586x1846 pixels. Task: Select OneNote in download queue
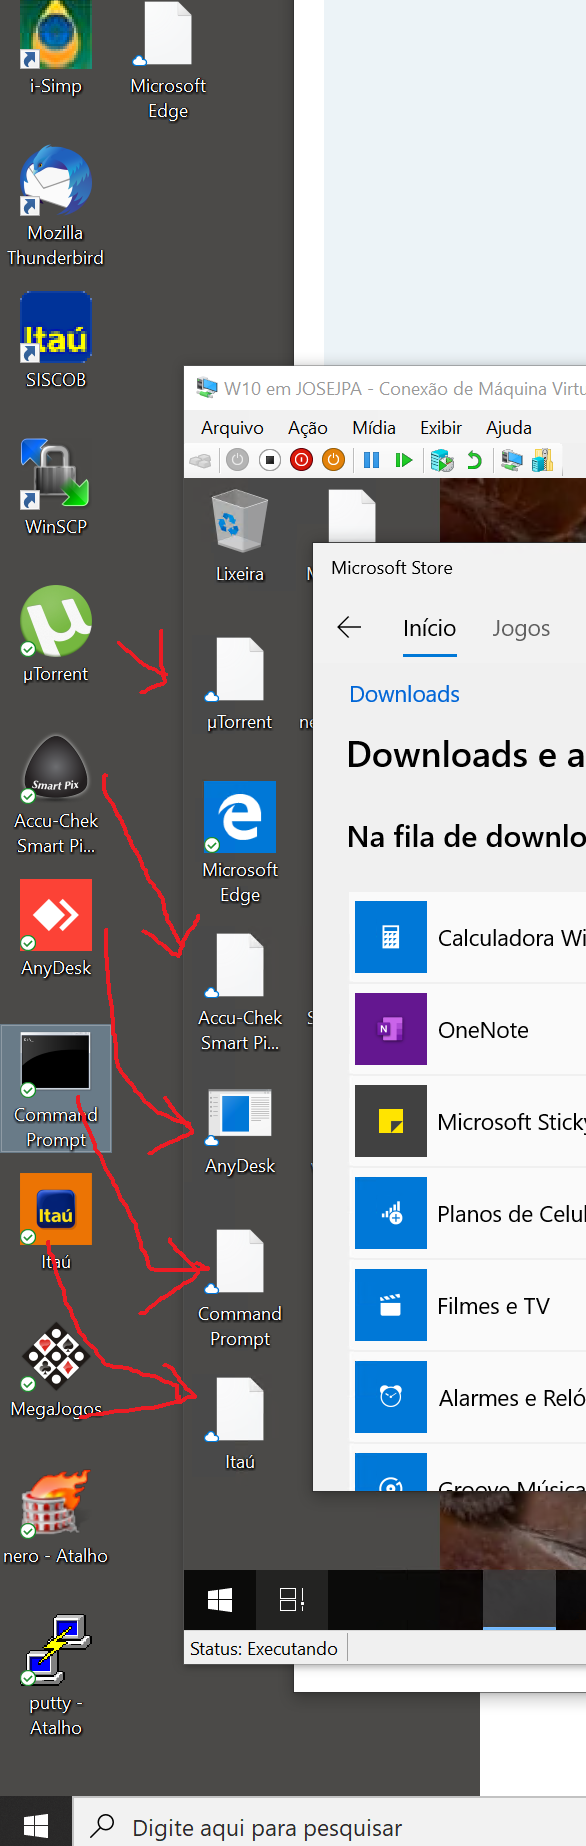[x=468, y=1029]
